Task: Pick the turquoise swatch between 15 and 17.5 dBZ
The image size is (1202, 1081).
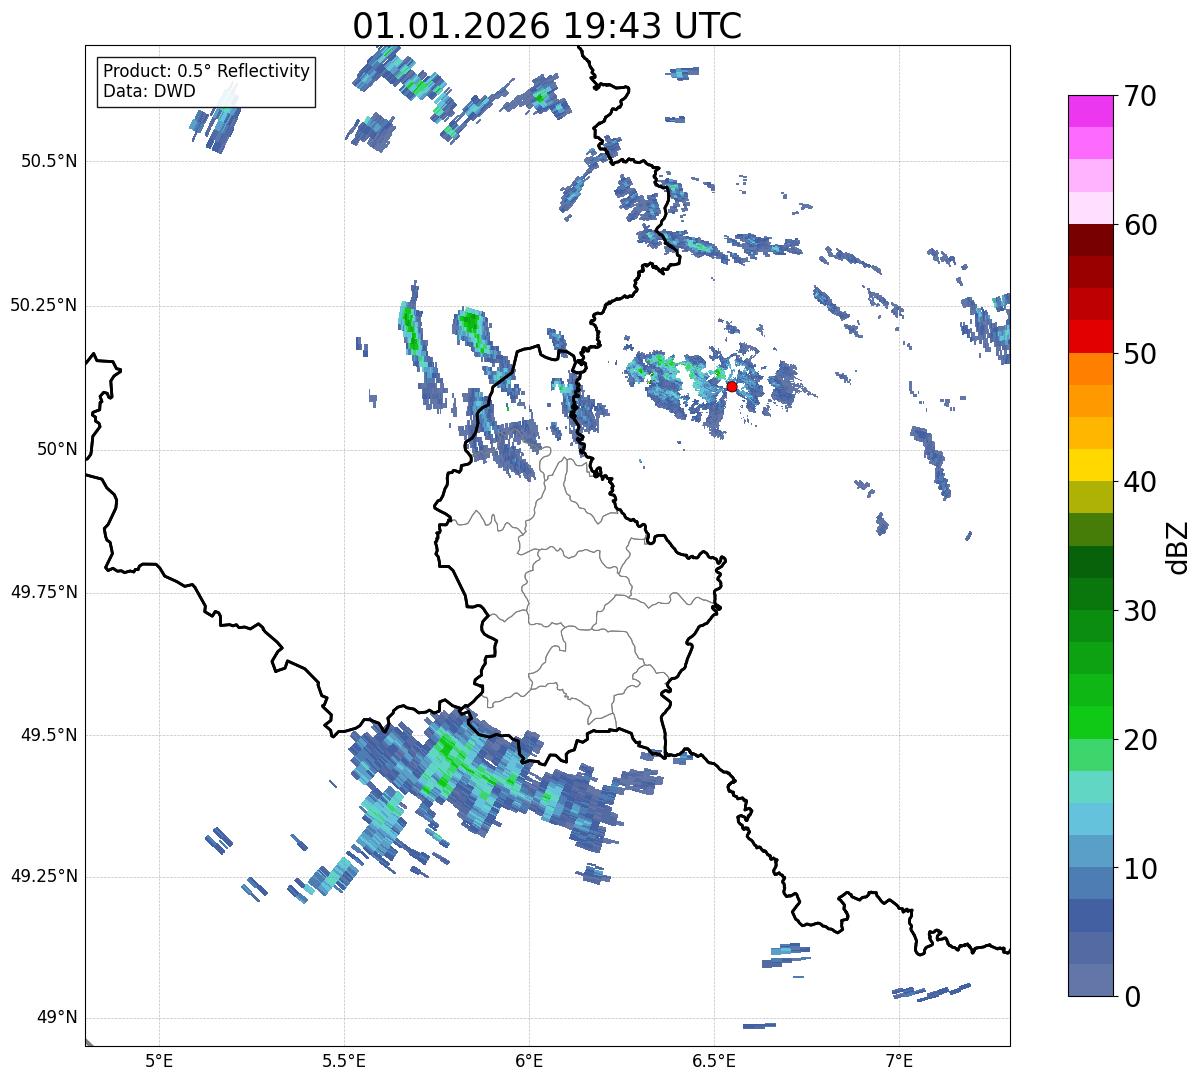Action: click(1090, 787)
